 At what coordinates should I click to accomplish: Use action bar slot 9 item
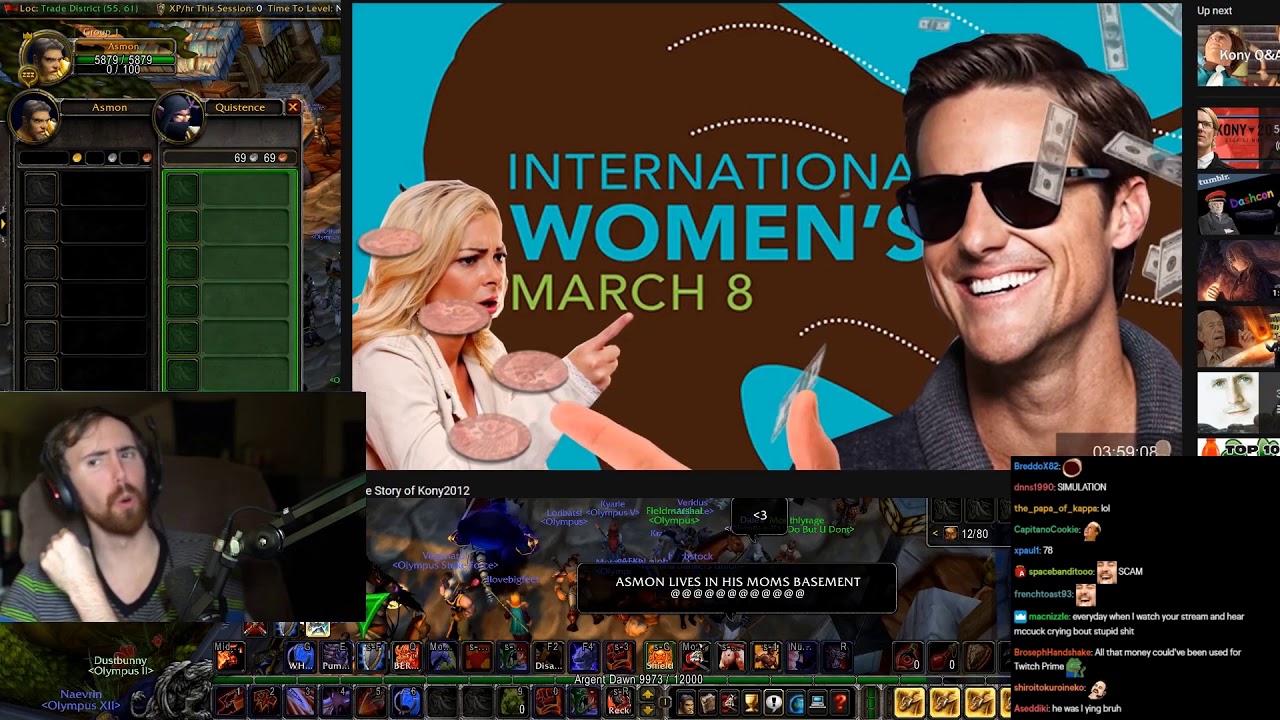513,701
